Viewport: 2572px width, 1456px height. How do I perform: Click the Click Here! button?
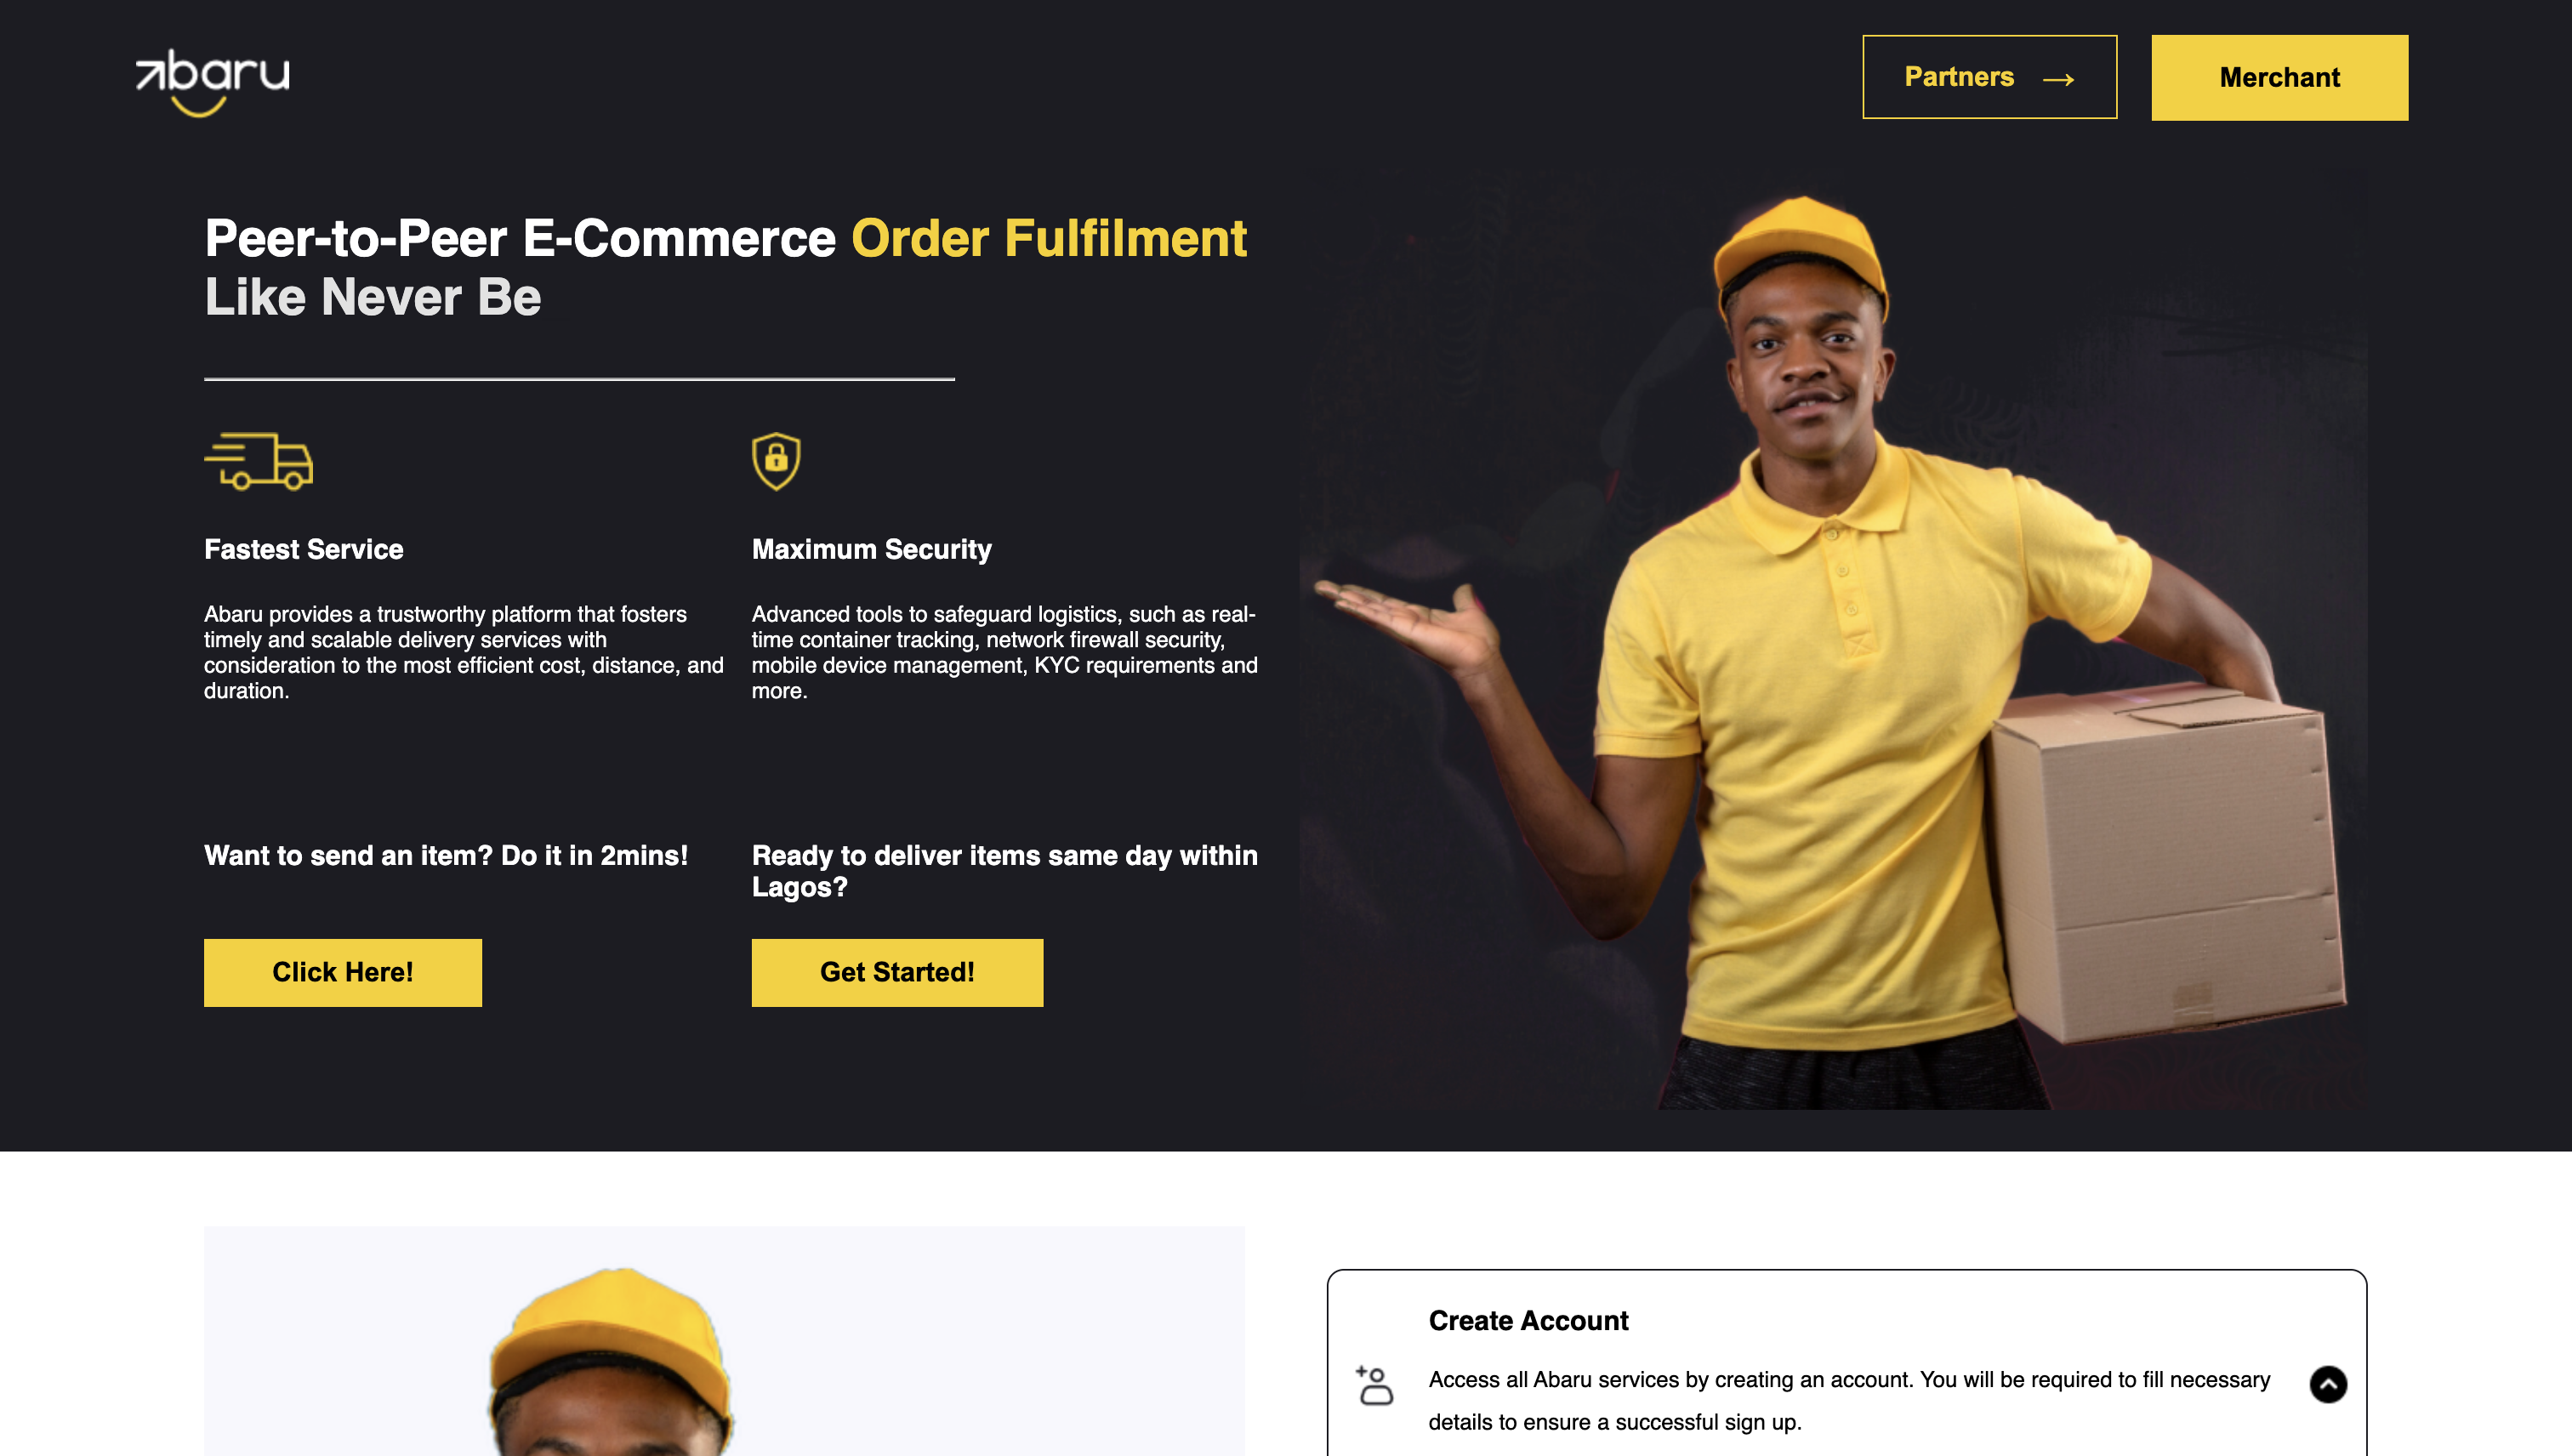(x=343, y=972)
